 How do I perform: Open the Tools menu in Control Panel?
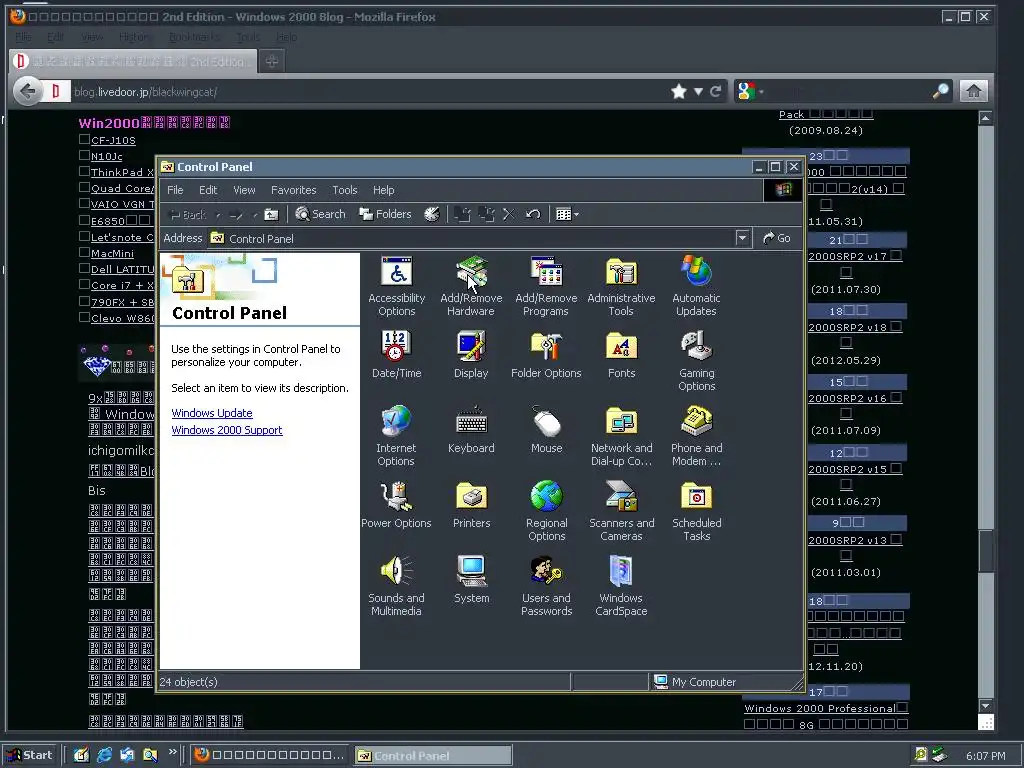point(344,190)
